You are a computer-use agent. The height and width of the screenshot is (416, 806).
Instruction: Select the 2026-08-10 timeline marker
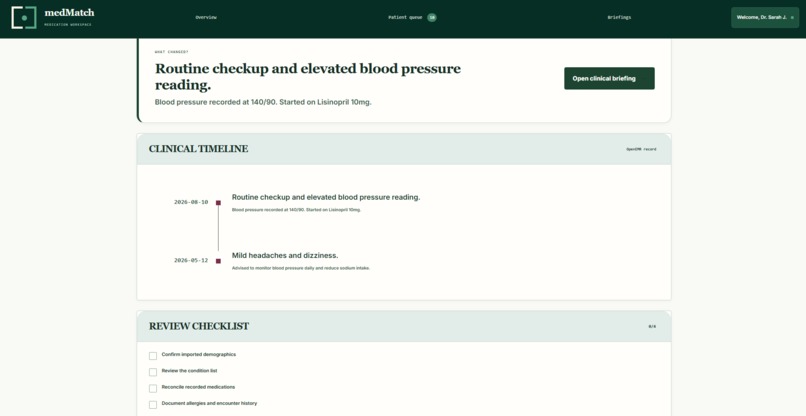[218, 203]
